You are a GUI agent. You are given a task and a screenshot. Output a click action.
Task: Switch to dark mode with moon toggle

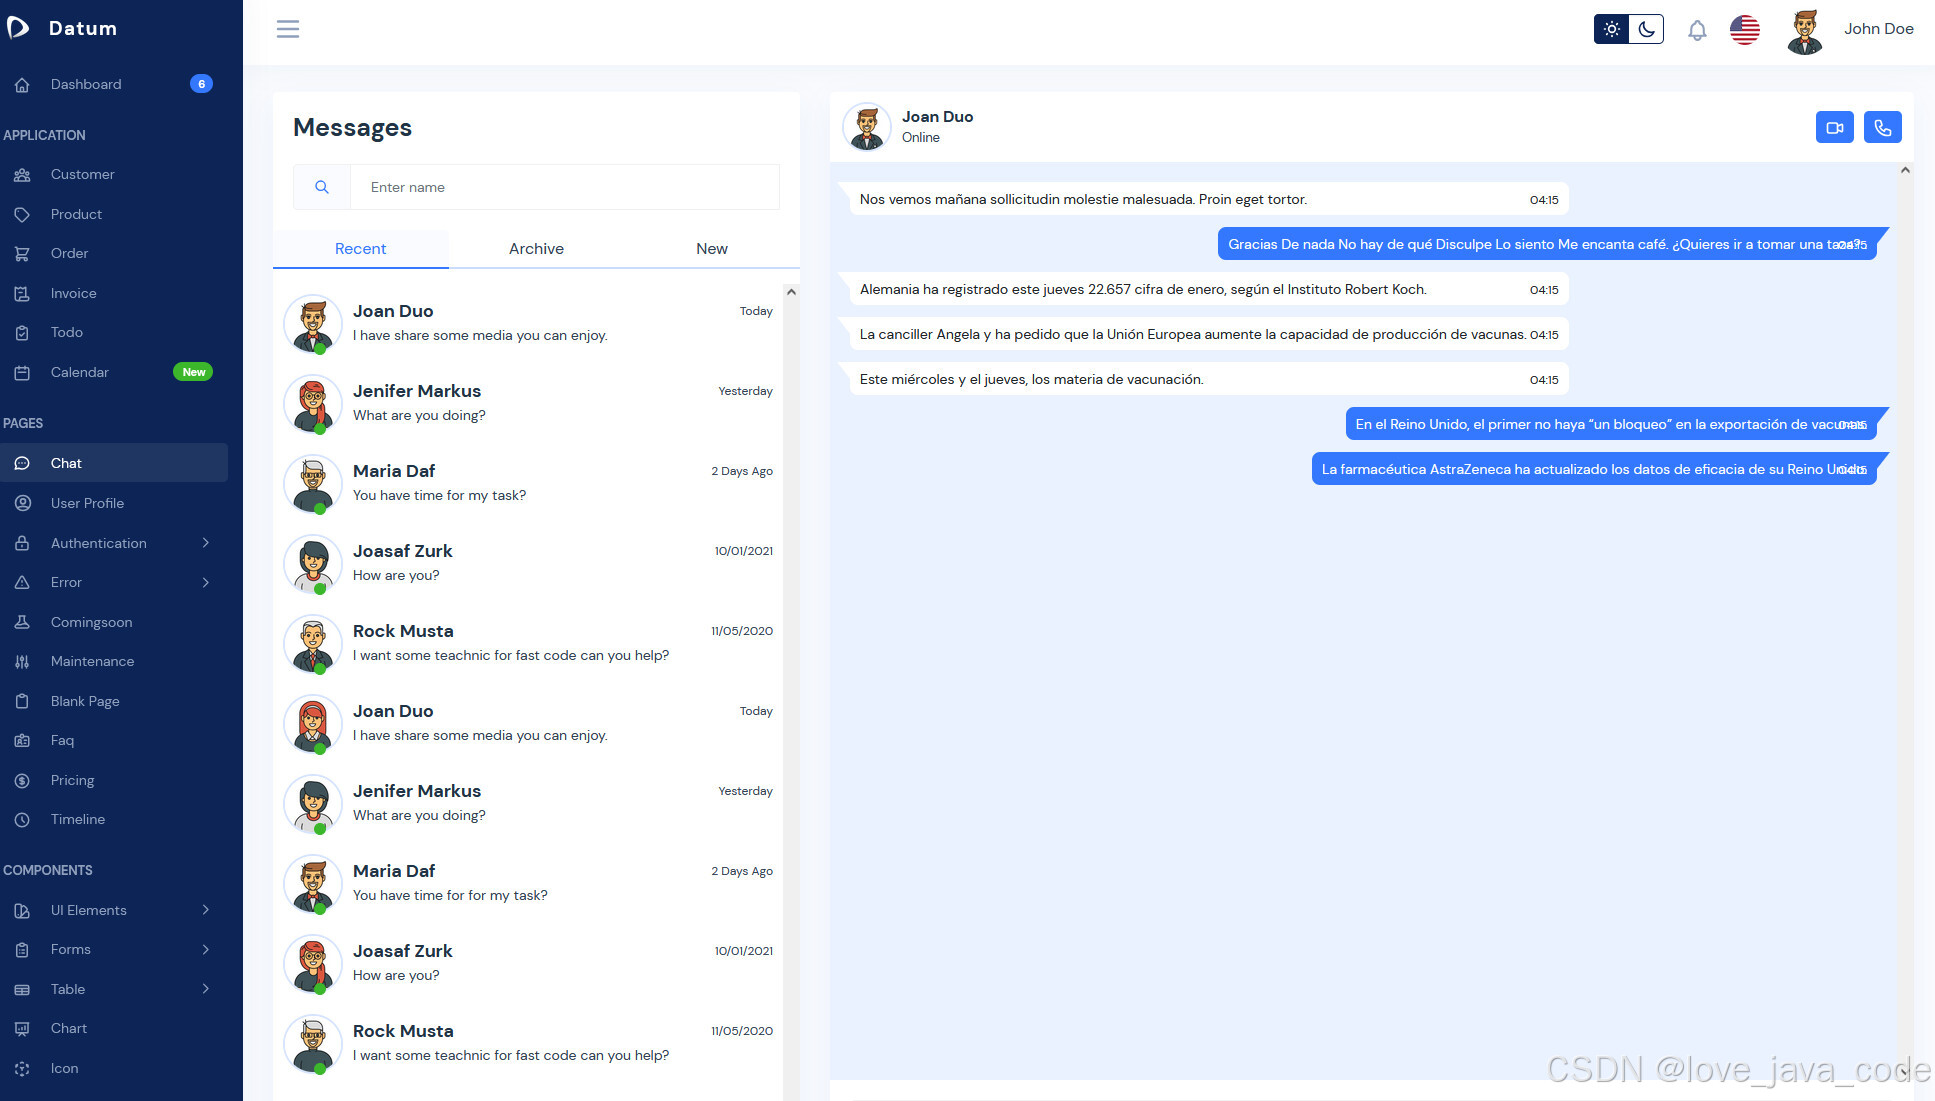pos(1646,29)
